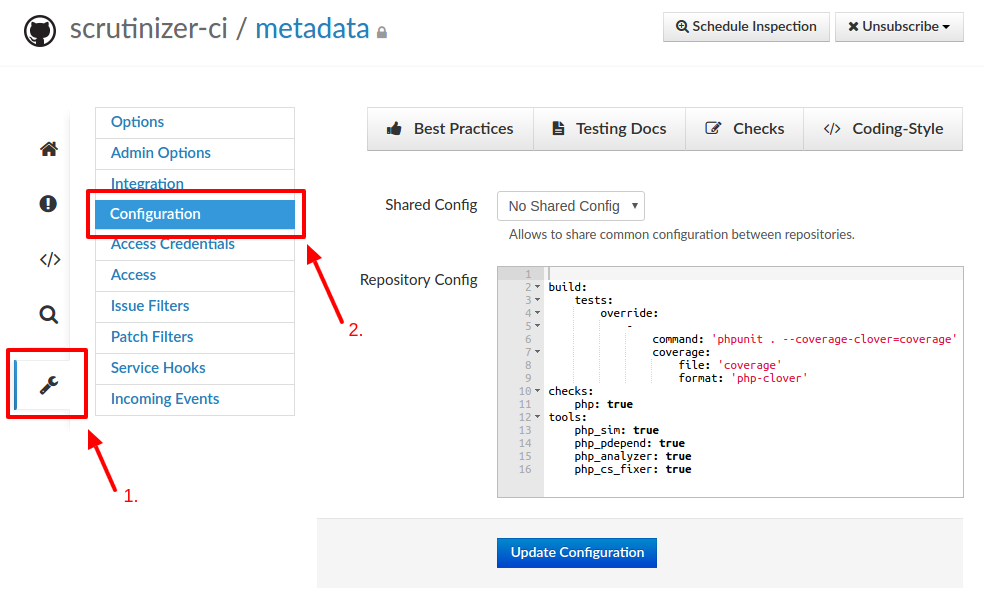This screenshot has width=984, height=608.
Task: Click line number 16 in the gutter
Action: [525, 469]
